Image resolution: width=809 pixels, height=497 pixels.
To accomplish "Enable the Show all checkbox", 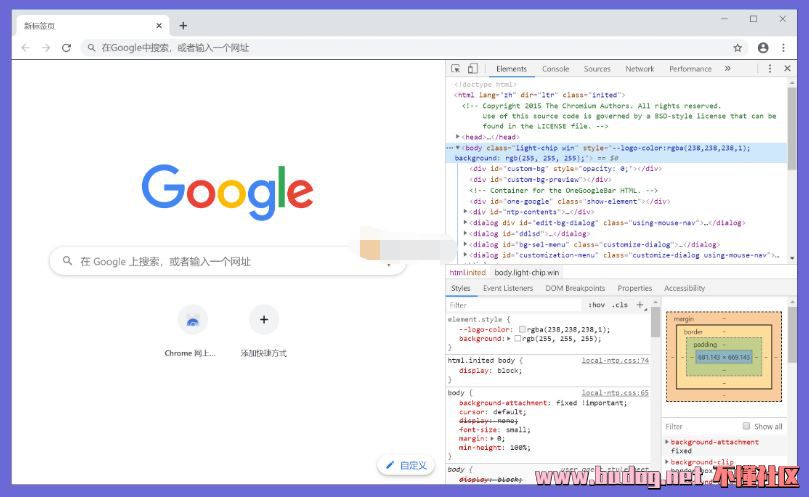I will (x=747, y=426).
